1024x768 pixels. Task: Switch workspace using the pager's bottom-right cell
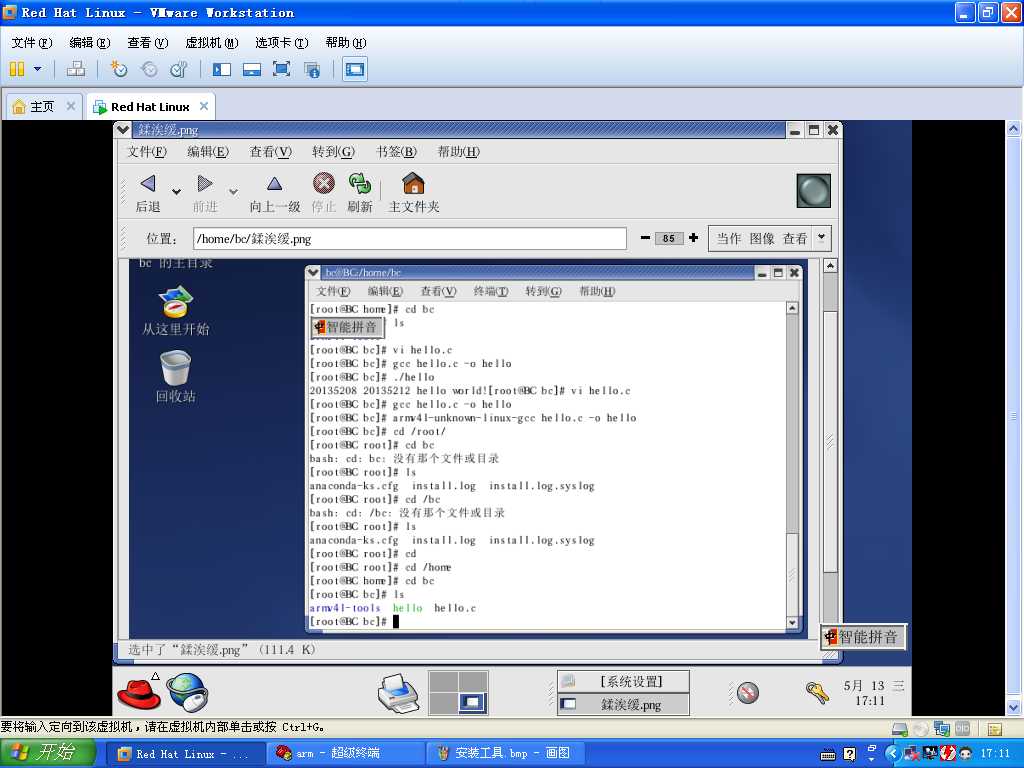pos(473,703)
